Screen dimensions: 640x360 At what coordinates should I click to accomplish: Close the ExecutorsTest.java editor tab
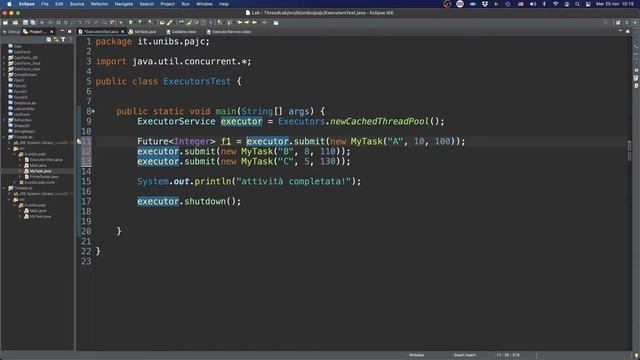[x=122, y=32]
